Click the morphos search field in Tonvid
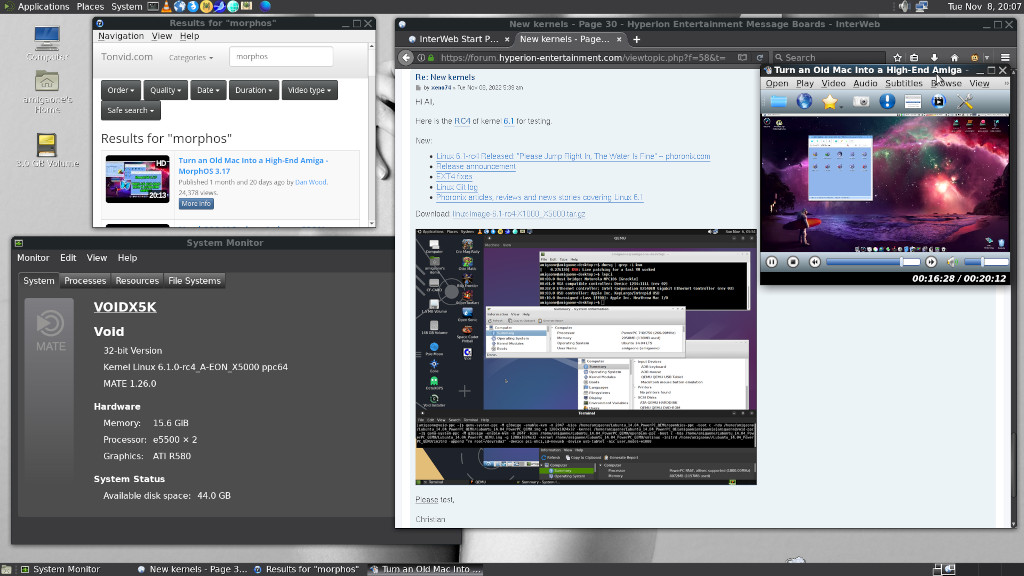Viewport: 1024px width, 576px height. [x=281, y=57]
